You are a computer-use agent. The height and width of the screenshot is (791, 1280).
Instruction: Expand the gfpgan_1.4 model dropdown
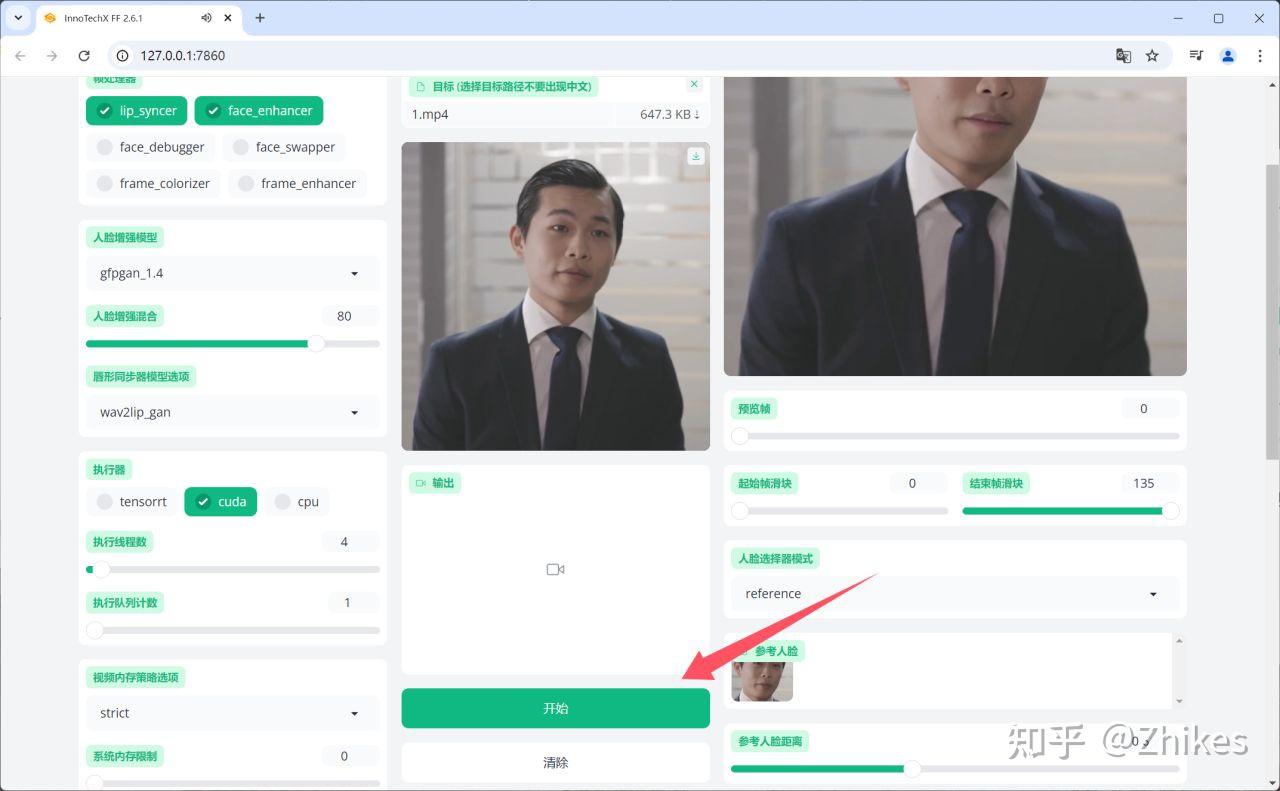[x=232, y=273]
